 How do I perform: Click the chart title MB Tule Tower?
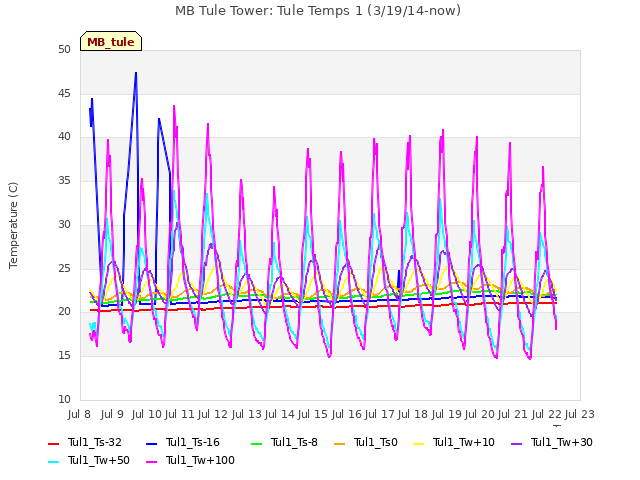tap(318, 10)
